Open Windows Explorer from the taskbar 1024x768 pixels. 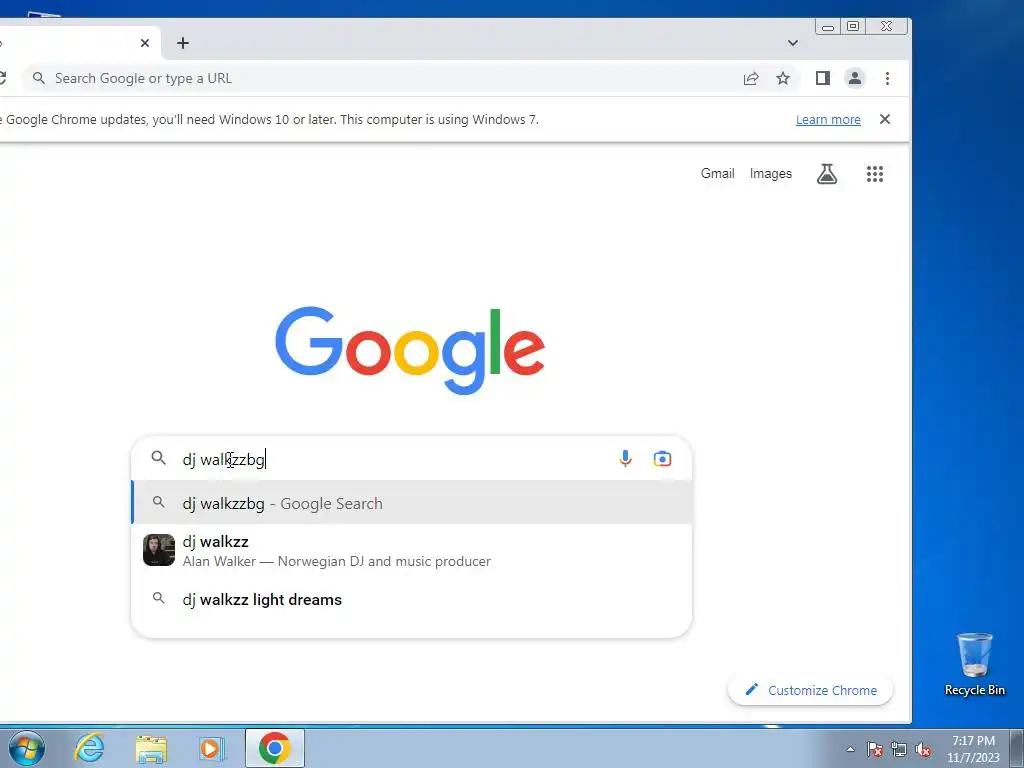click(151, 748)
